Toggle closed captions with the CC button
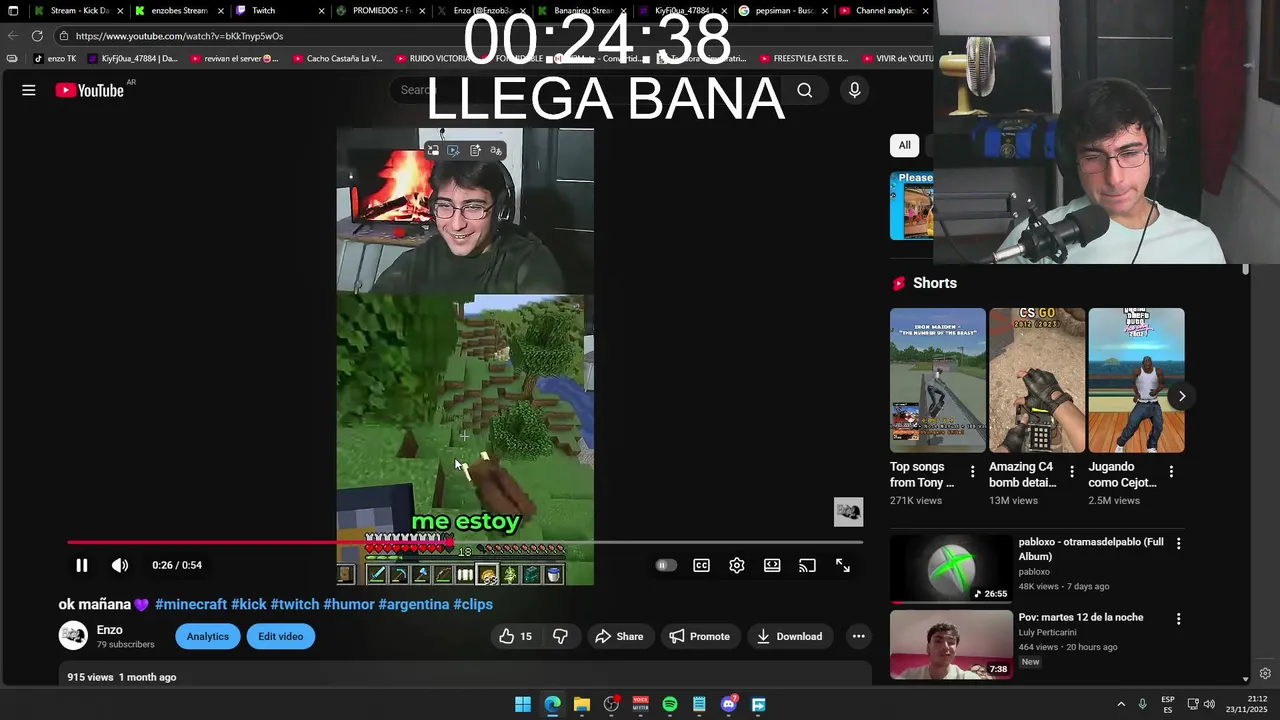The height and width of the screenshot is (720, 1280). pos(702,565)
